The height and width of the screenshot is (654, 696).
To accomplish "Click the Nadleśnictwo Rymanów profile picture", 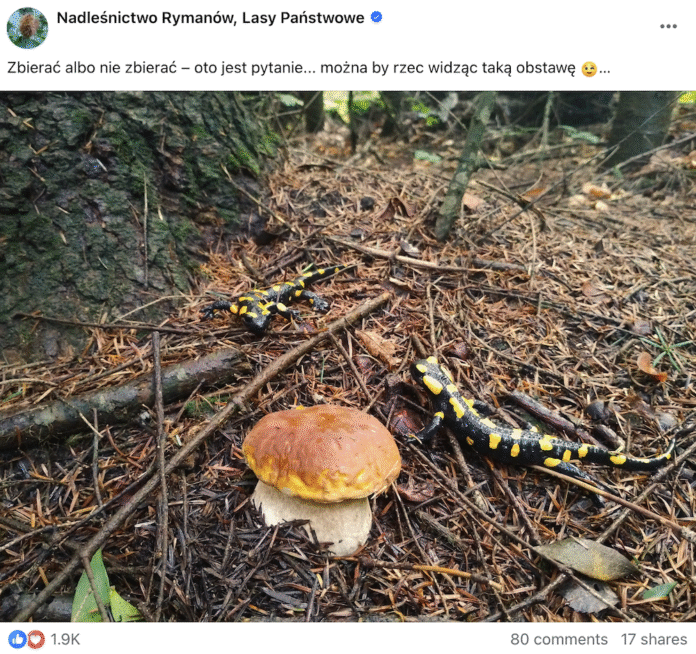I will (27, 27).
